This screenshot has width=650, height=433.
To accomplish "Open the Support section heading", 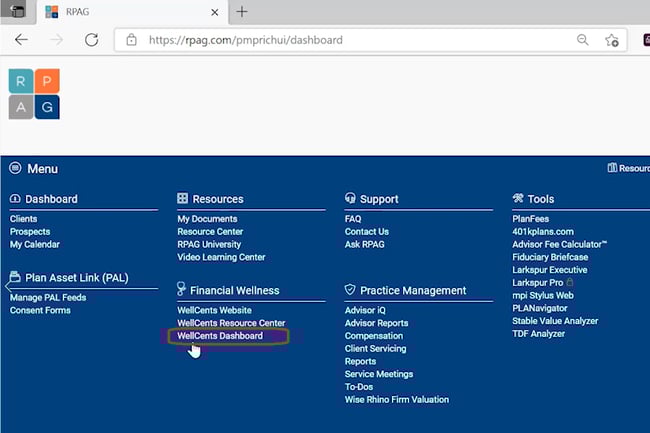I will tap(379, 199).
